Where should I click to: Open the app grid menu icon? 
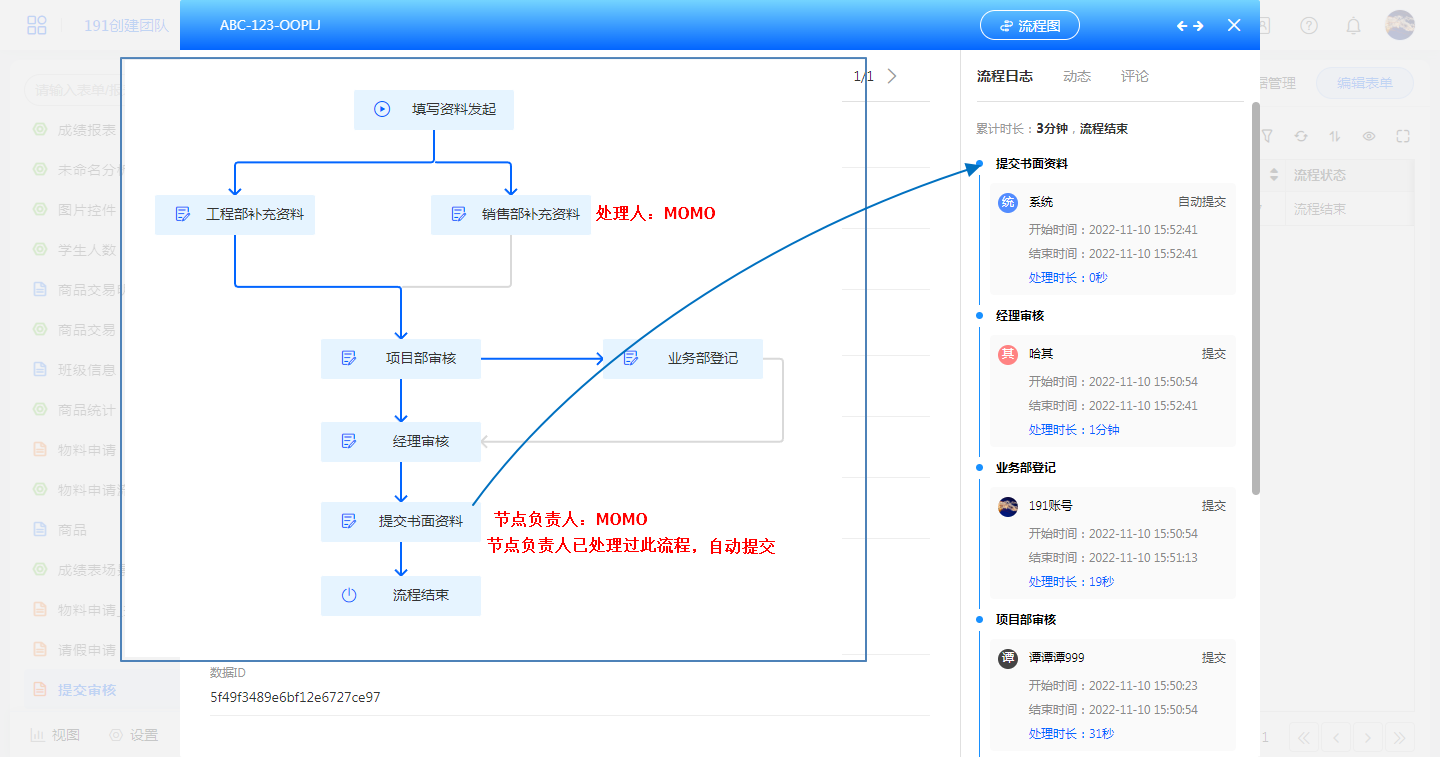pyautogui.click(x=37, y=26)
